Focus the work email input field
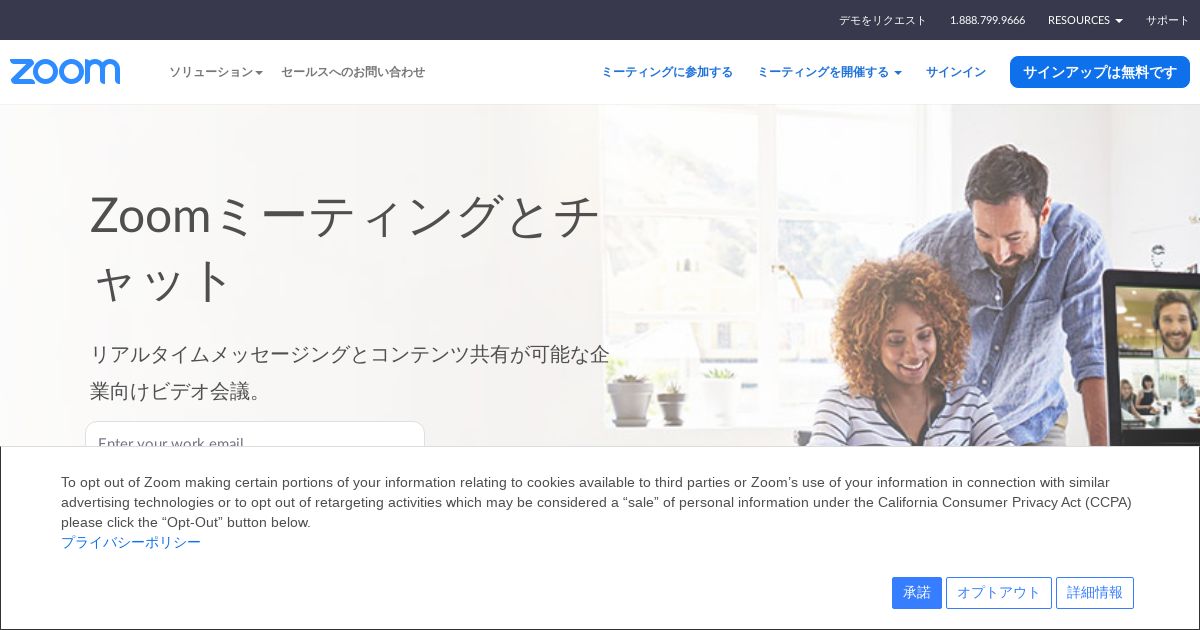This screenshot has height=630, width=1200. pos(255,435)
